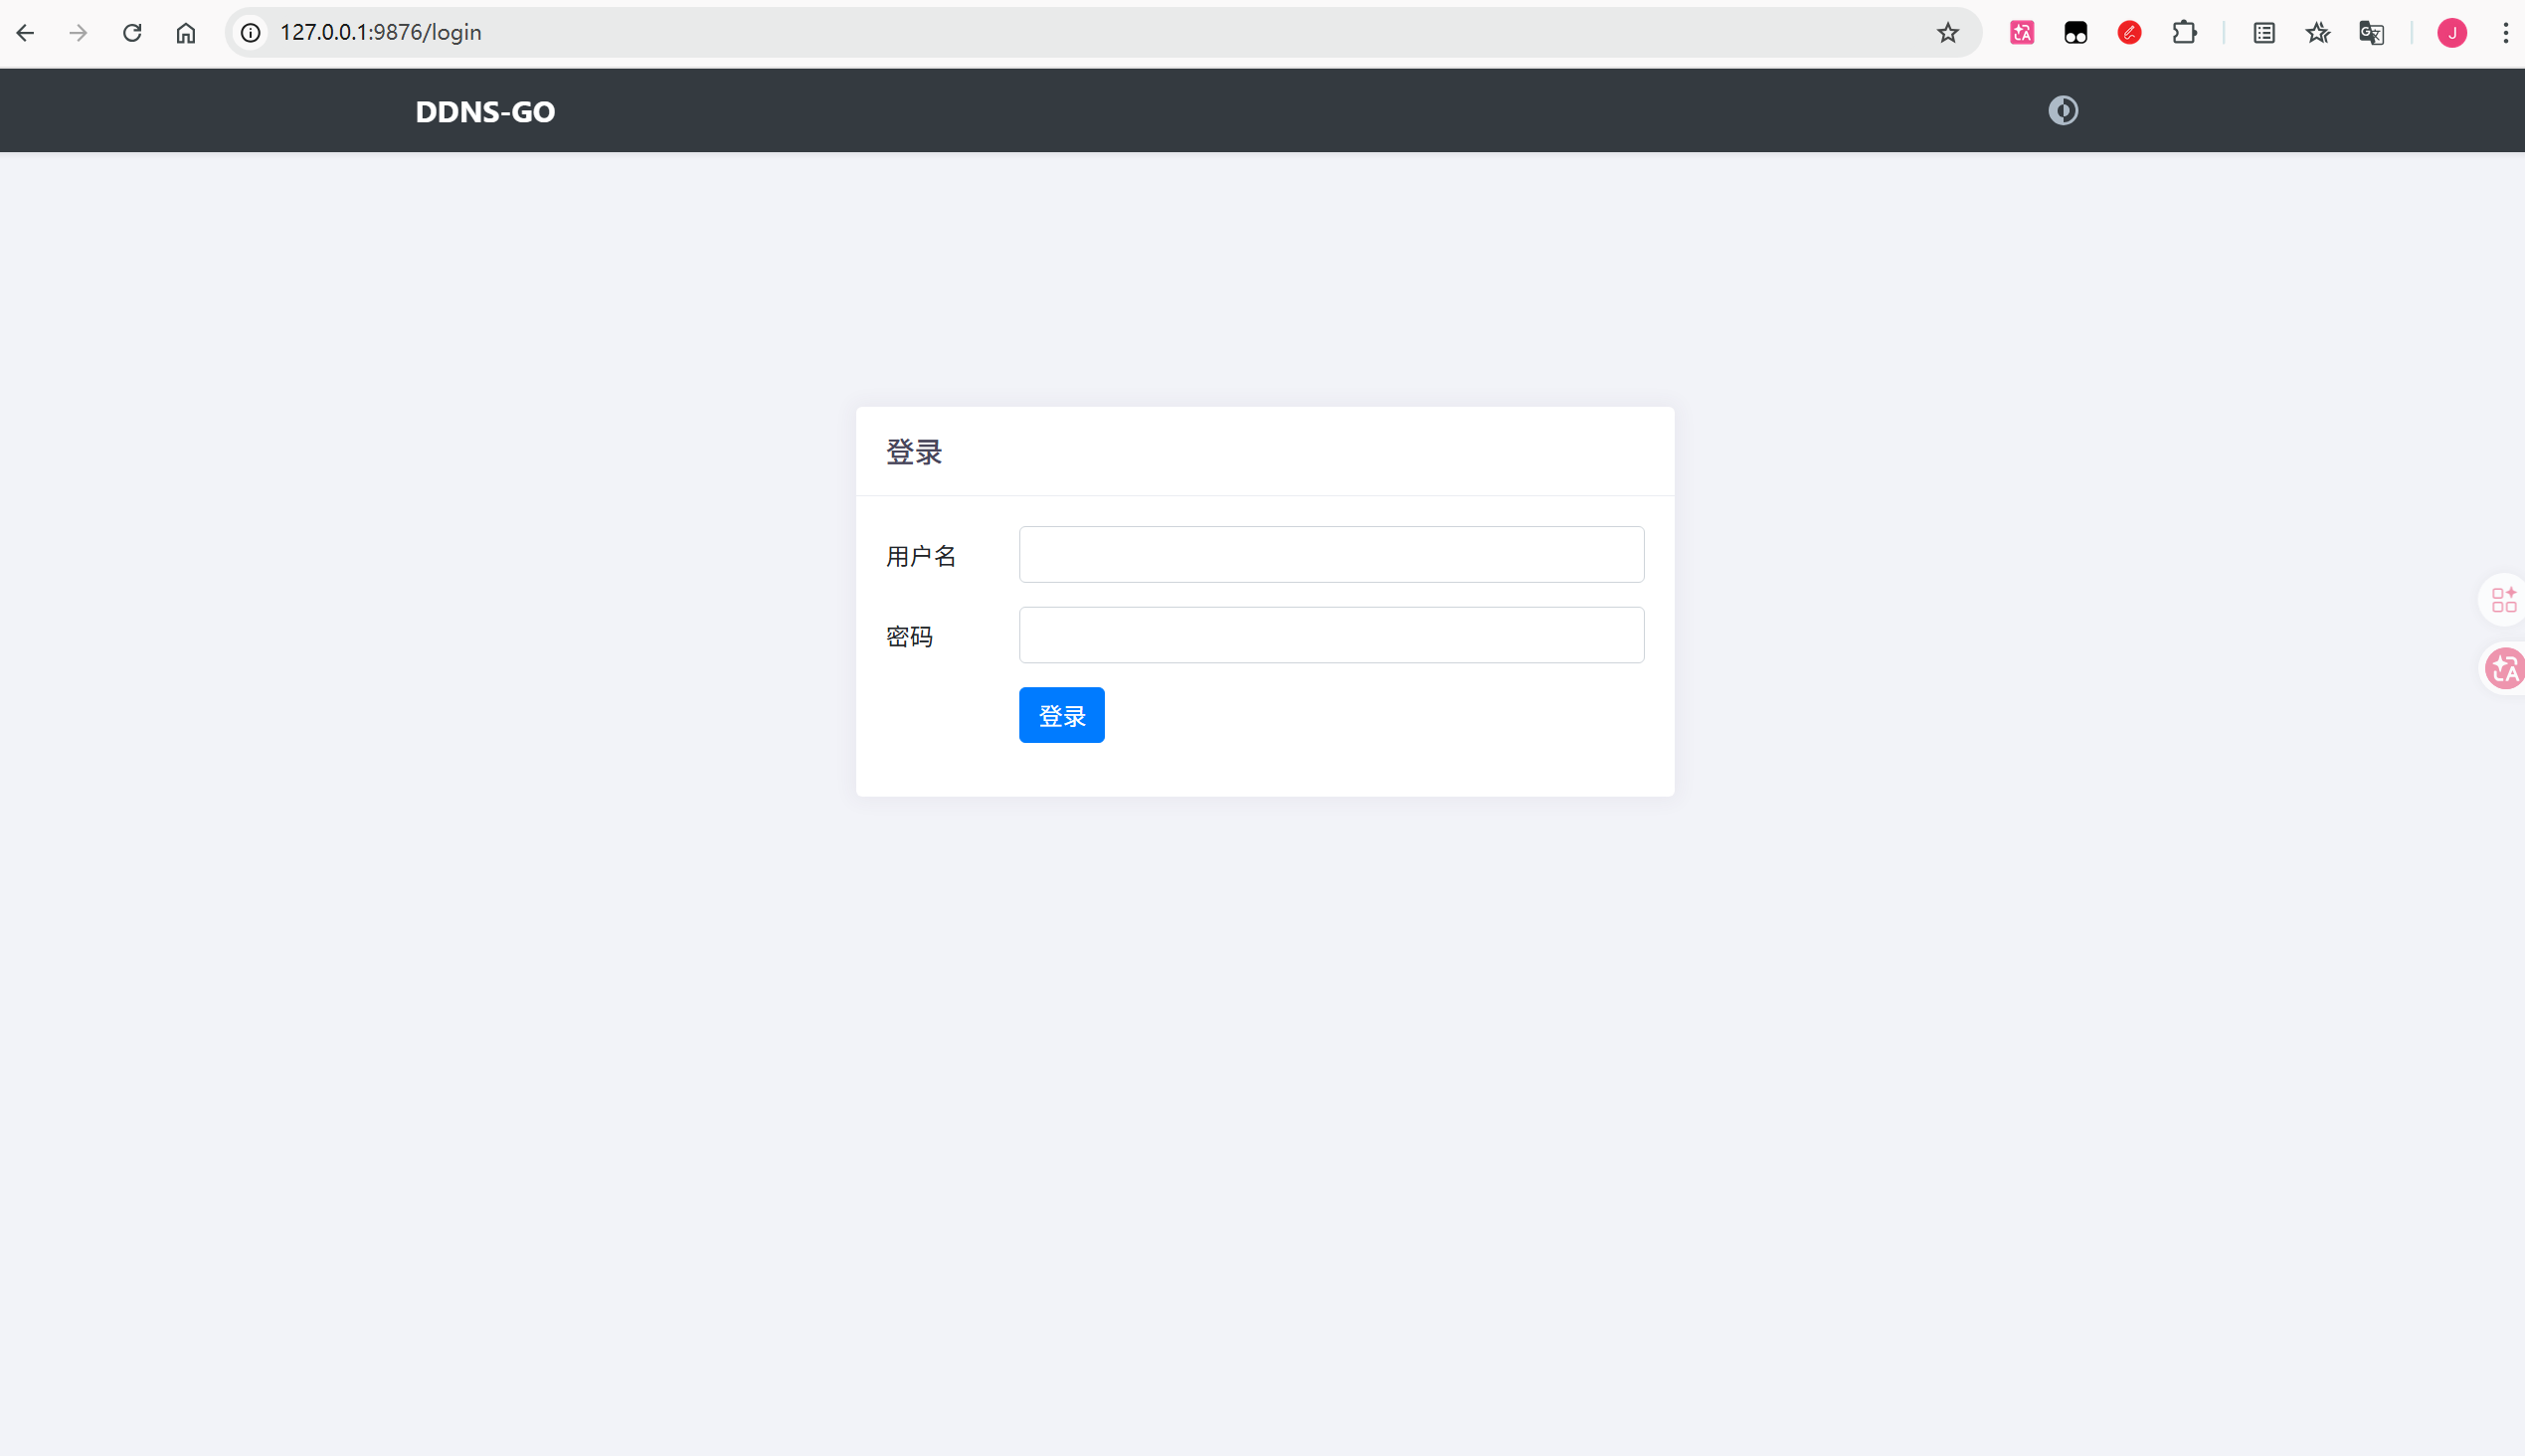Click the floating pink translate bubble

[x=2505, y=668]
